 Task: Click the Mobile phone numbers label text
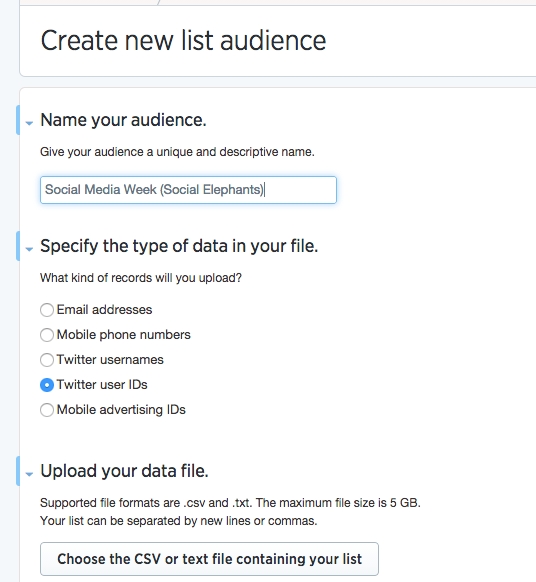[124, 335]
